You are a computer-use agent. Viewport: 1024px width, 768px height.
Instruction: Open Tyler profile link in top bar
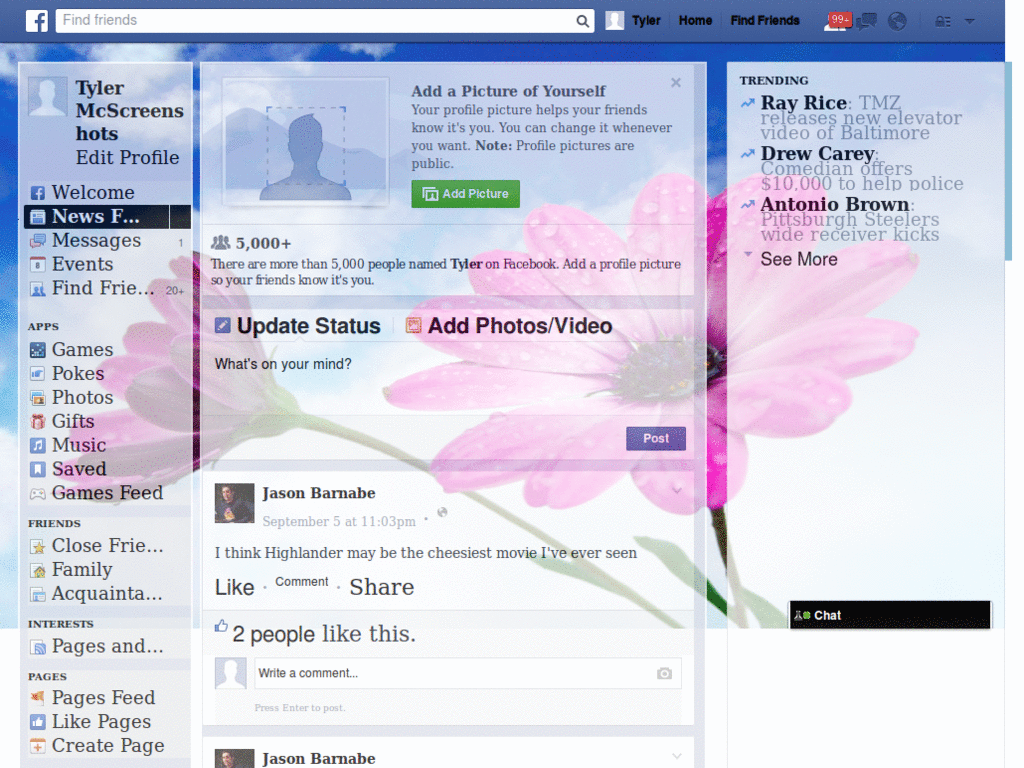(646, 21)
